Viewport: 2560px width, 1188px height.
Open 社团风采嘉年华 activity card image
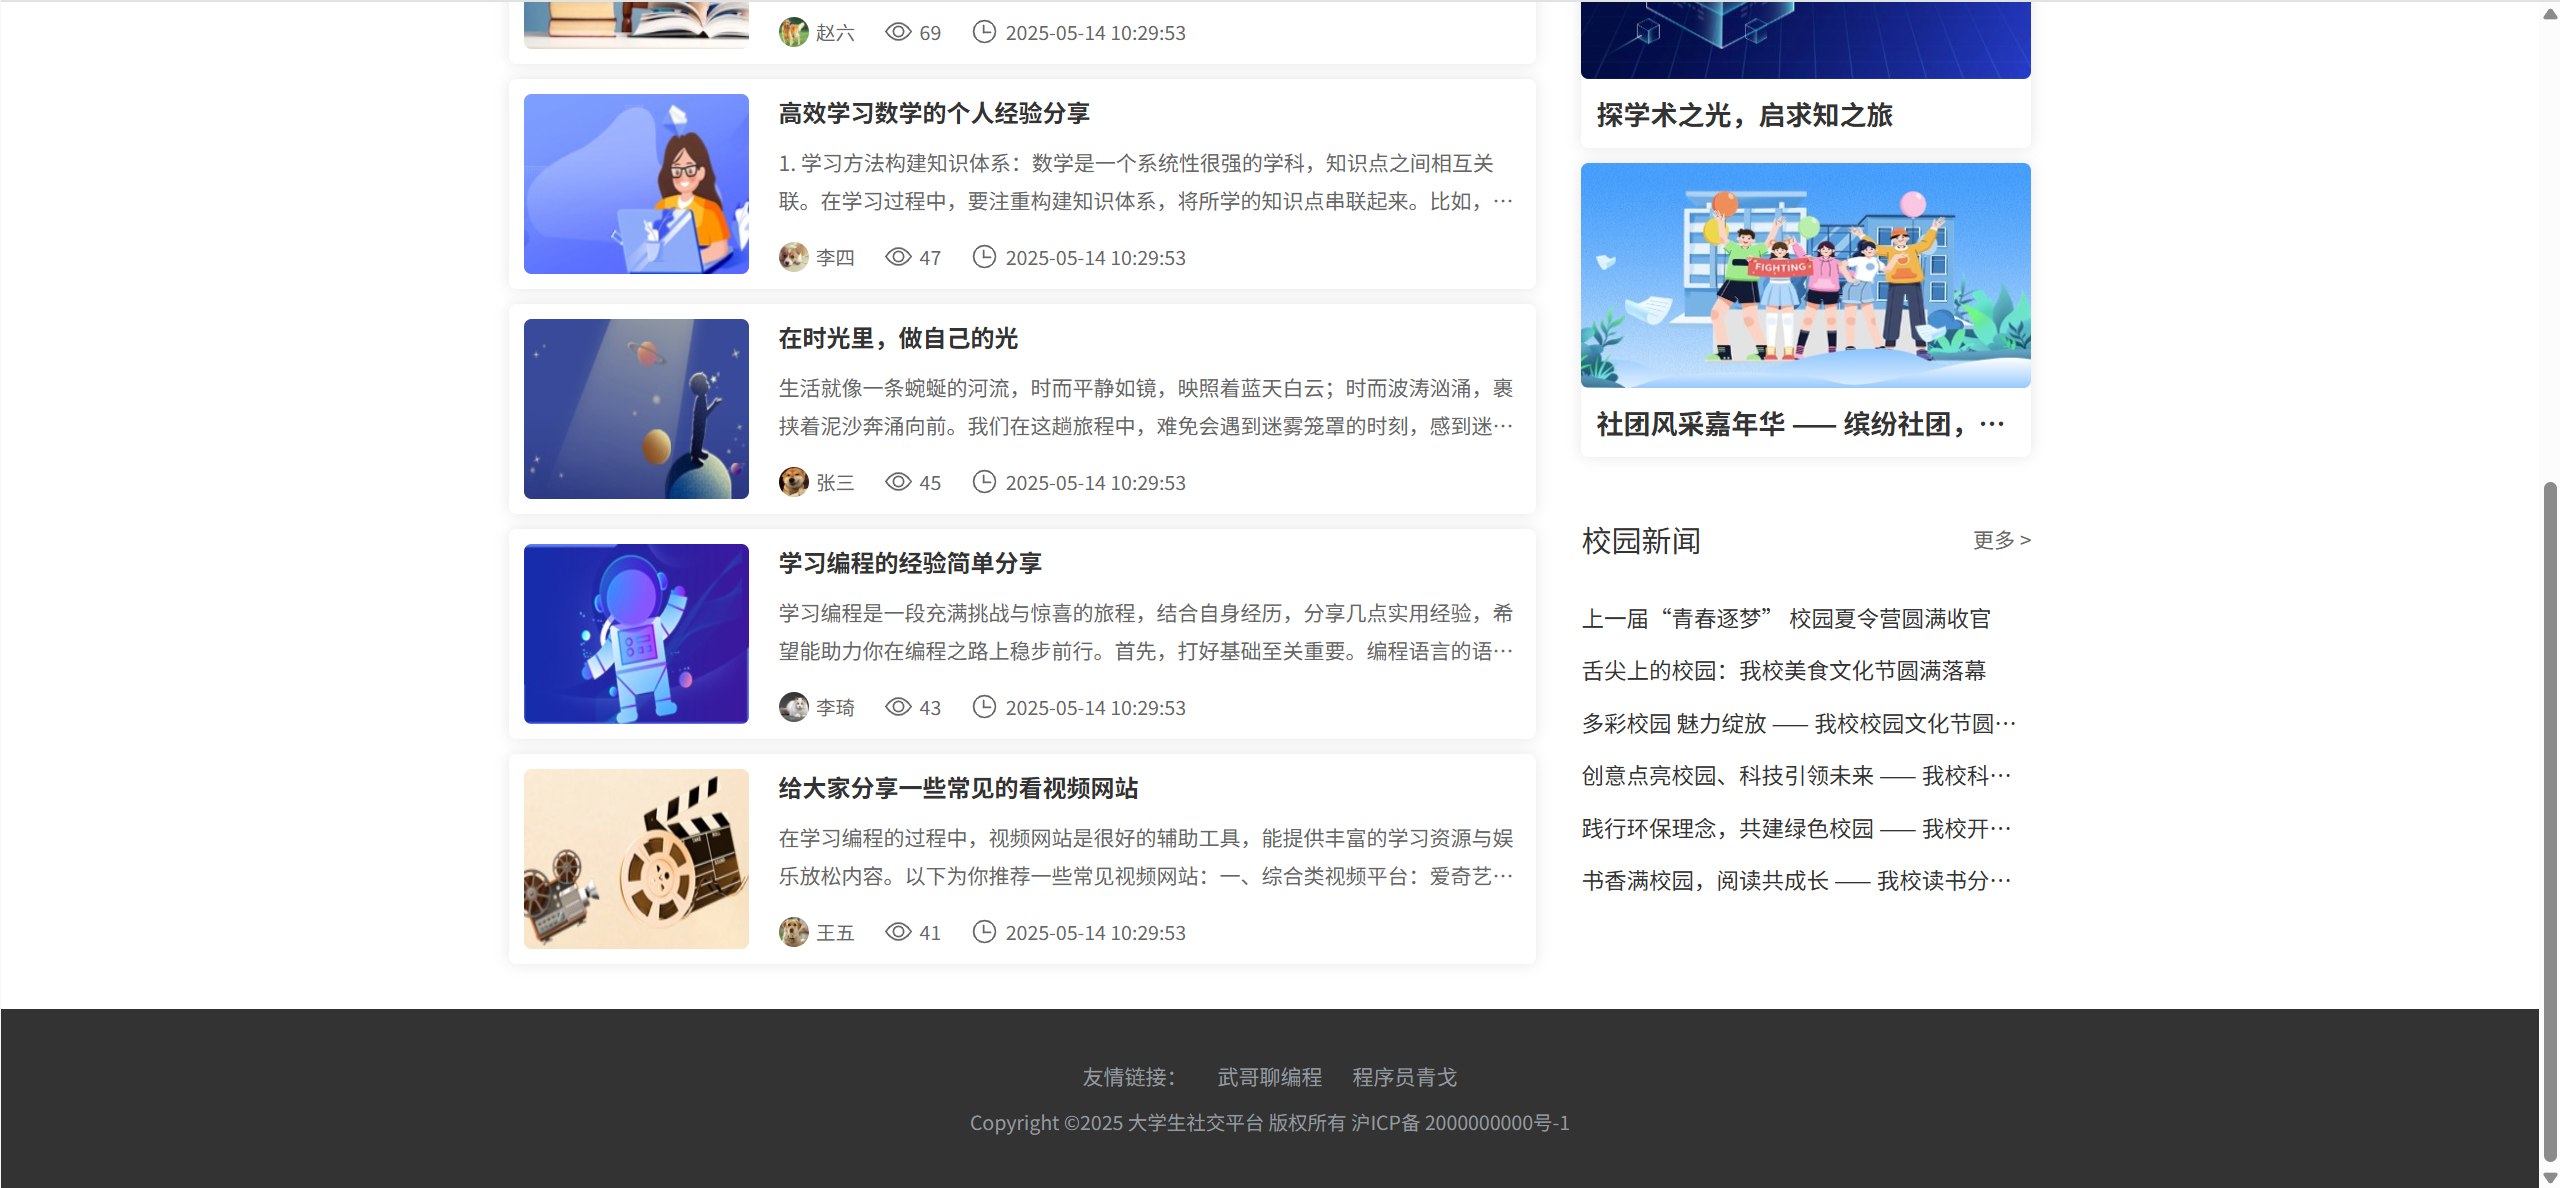point(1805,275)
